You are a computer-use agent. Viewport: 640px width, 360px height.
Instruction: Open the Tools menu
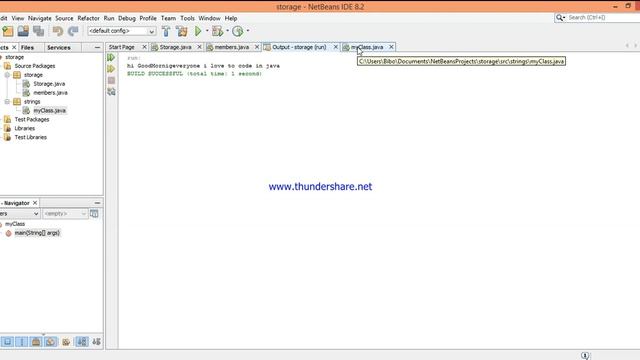pyautogui.click(x=187, y=18)
